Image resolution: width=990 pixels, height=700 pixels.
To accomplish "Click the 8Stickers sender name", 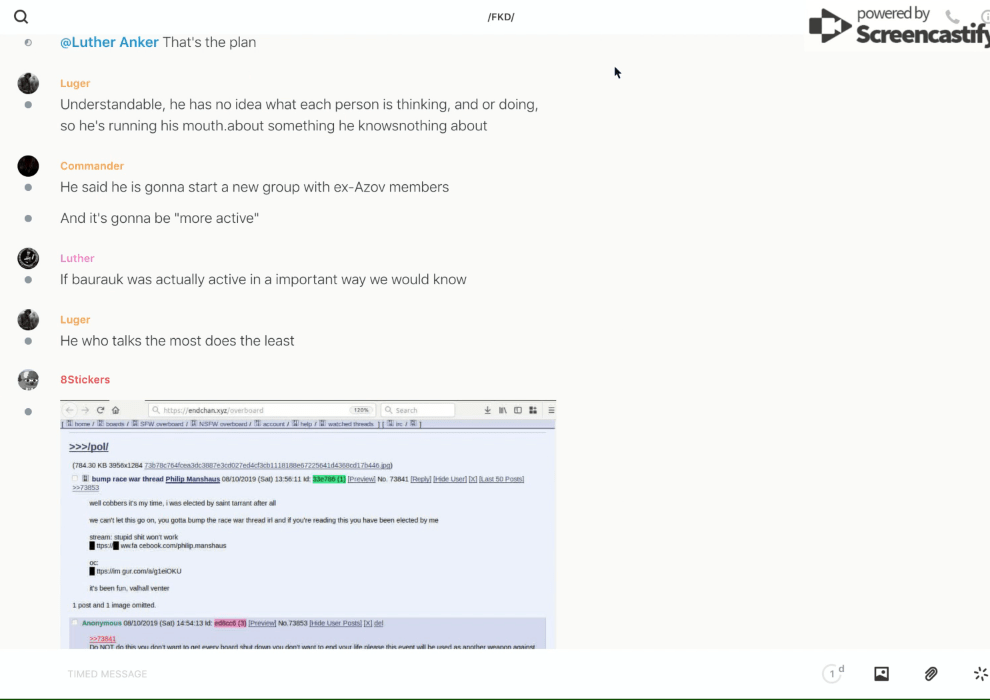I will coord(85,380).
